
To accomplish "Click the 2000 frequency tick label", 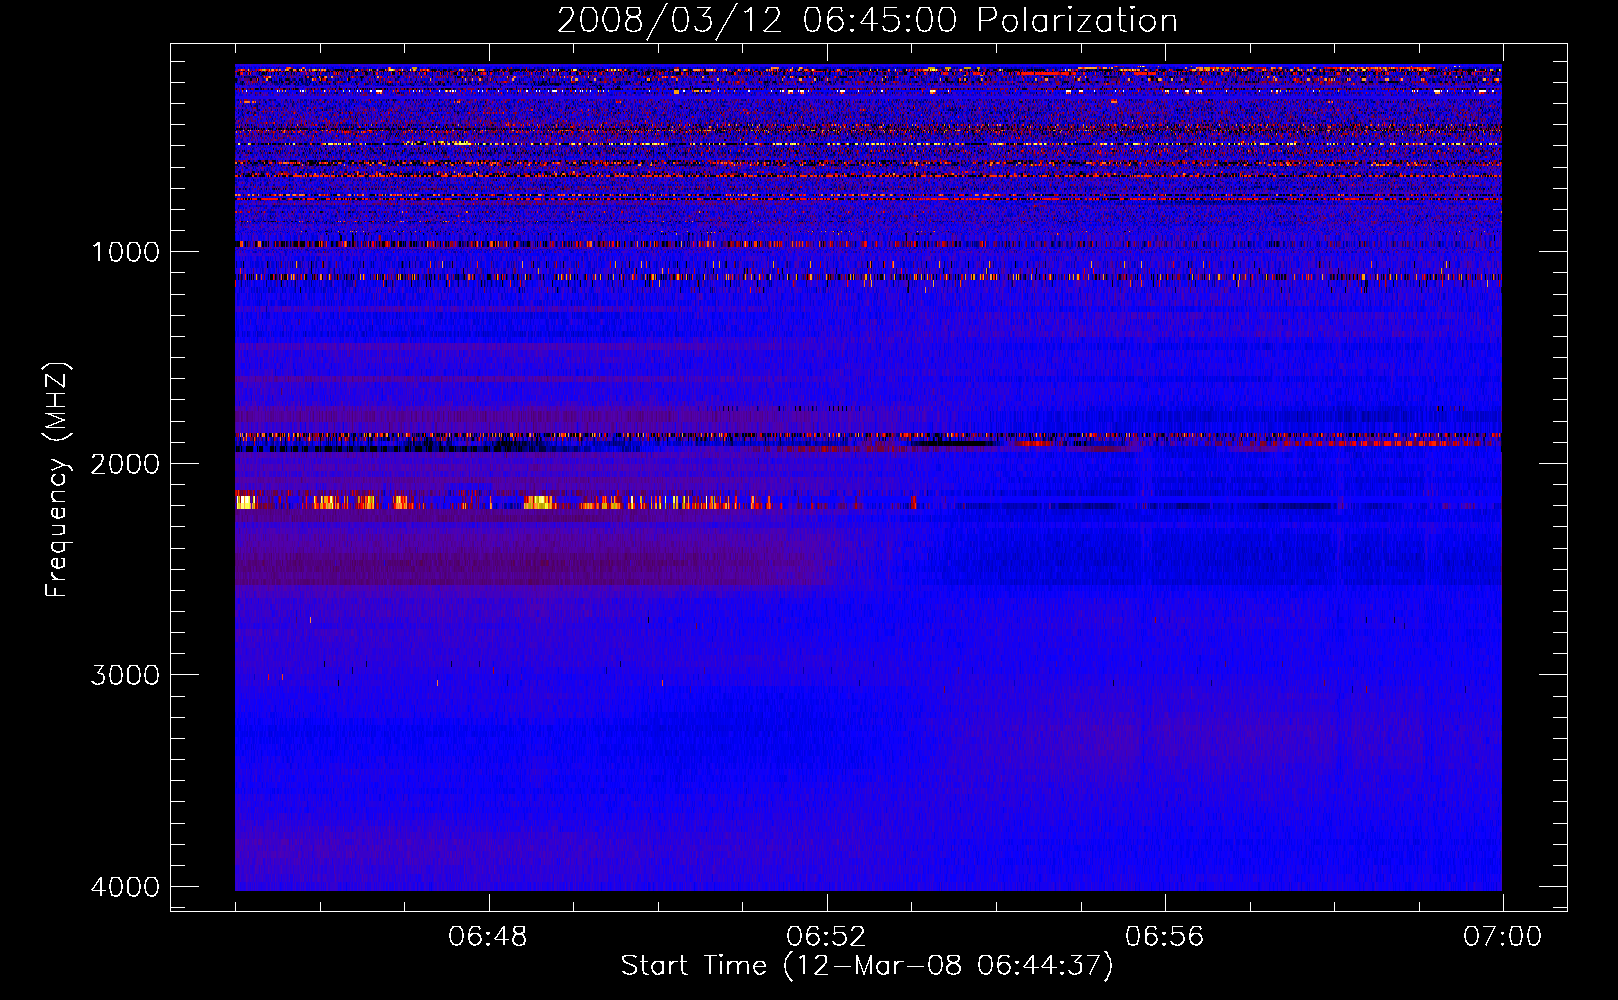I will coord(125,464).
